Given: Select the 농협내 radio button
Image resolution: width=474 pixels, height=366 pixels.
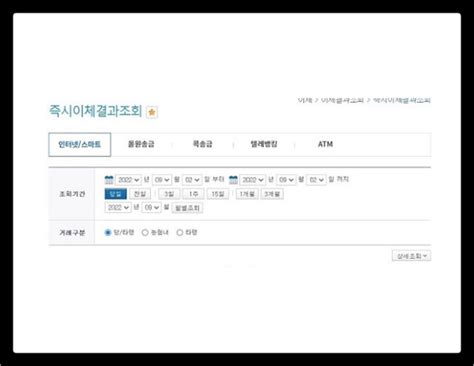Looking at the screenshot, I should pyautogui.click(x=145, y=232).
